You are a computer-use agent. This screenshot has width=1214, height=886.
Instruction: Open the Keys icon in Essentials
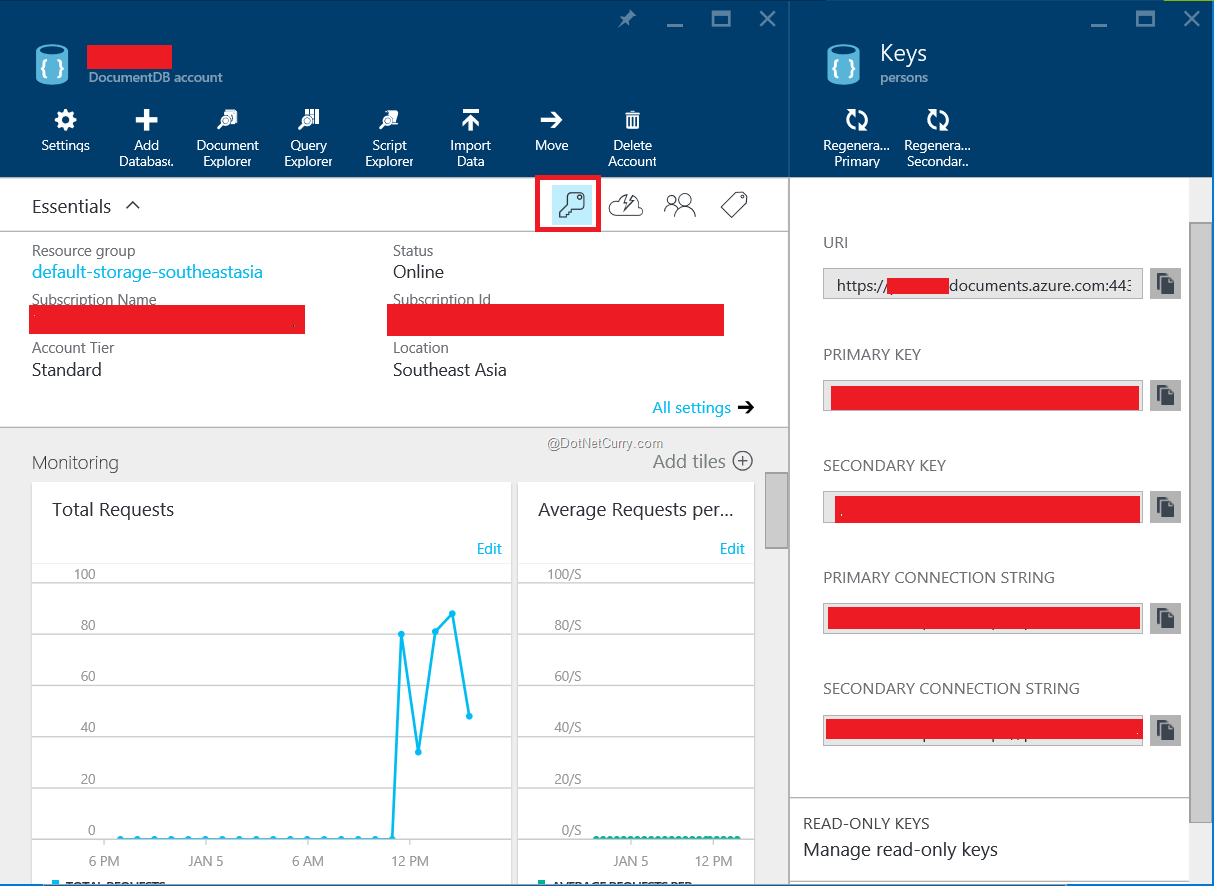point(568,206)
